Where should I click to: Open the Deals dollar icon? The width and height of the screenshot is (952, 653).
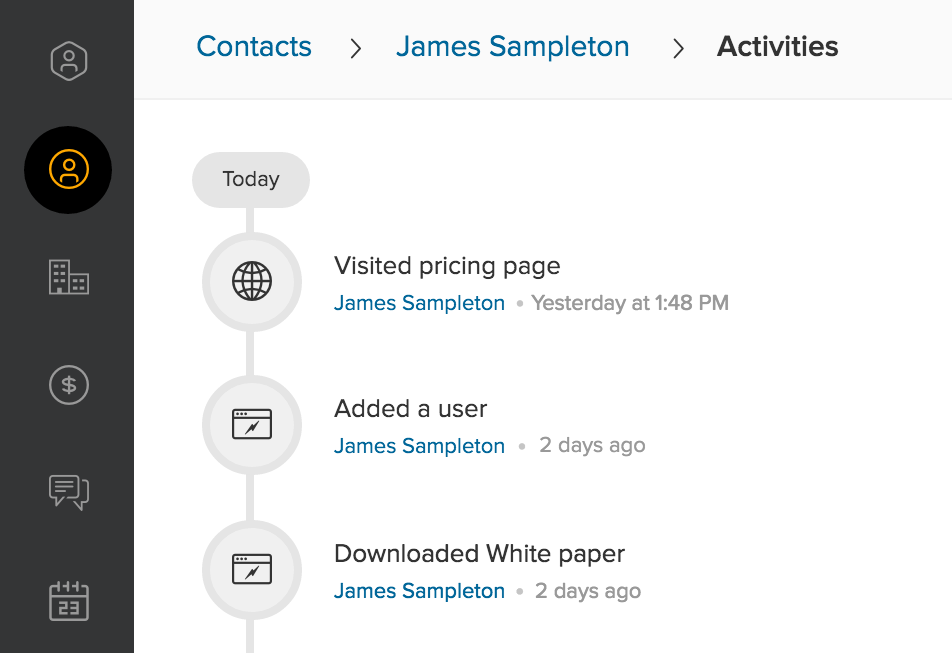(69, 385)
